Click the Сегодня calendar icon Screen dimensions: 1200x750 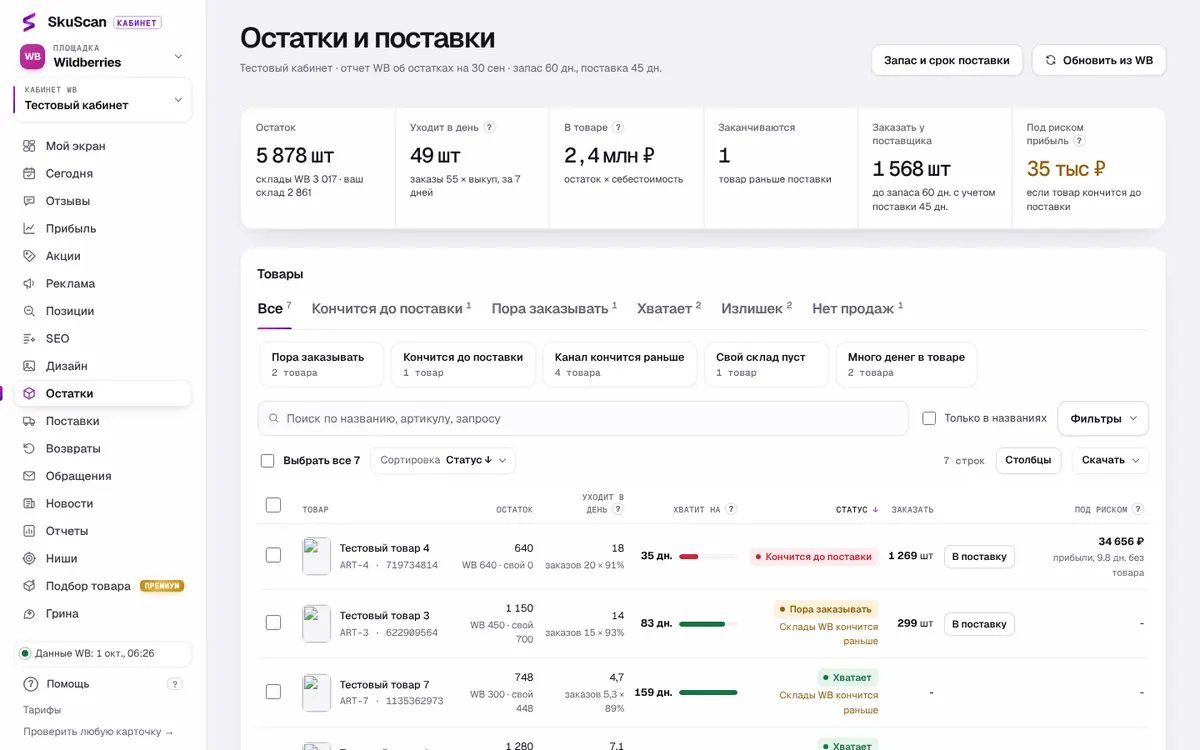point(30,173)
